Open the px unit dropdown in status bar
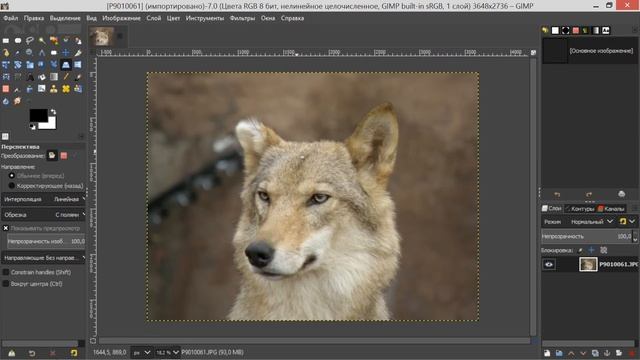 [141, 352]
